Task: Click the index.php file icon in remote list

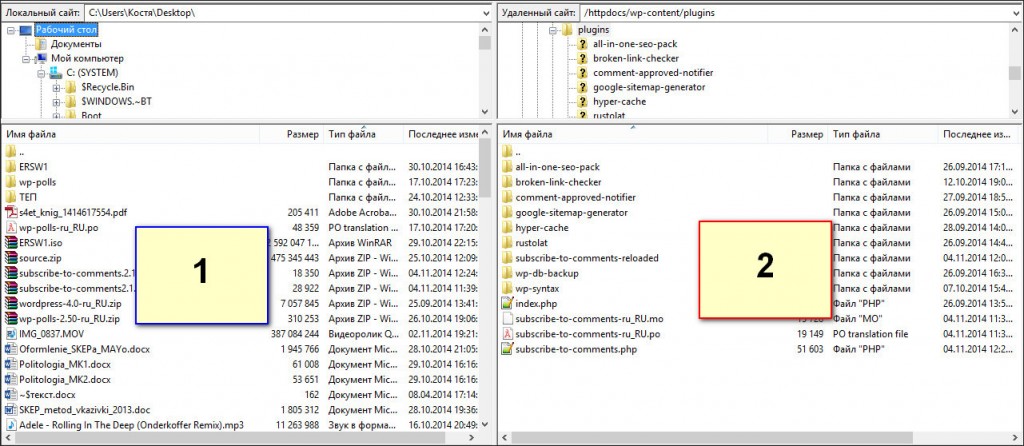Action: [507, 303]
